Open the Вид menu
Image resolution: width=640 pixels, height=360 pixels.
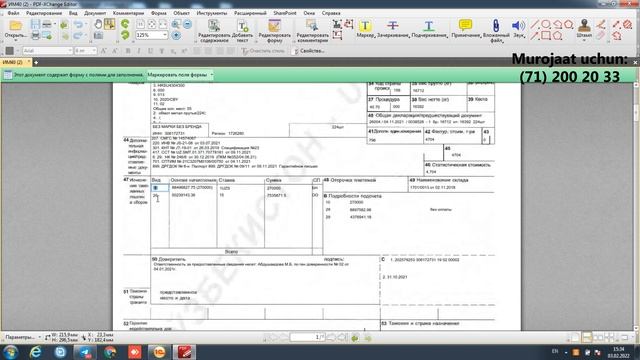coord(73,13)
